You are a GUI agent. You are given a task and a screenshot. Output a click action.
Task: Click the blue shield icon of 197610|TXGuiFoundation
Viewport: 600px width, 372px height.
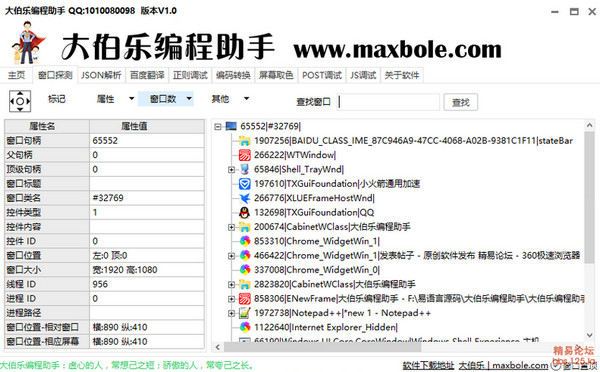[245, 184]
